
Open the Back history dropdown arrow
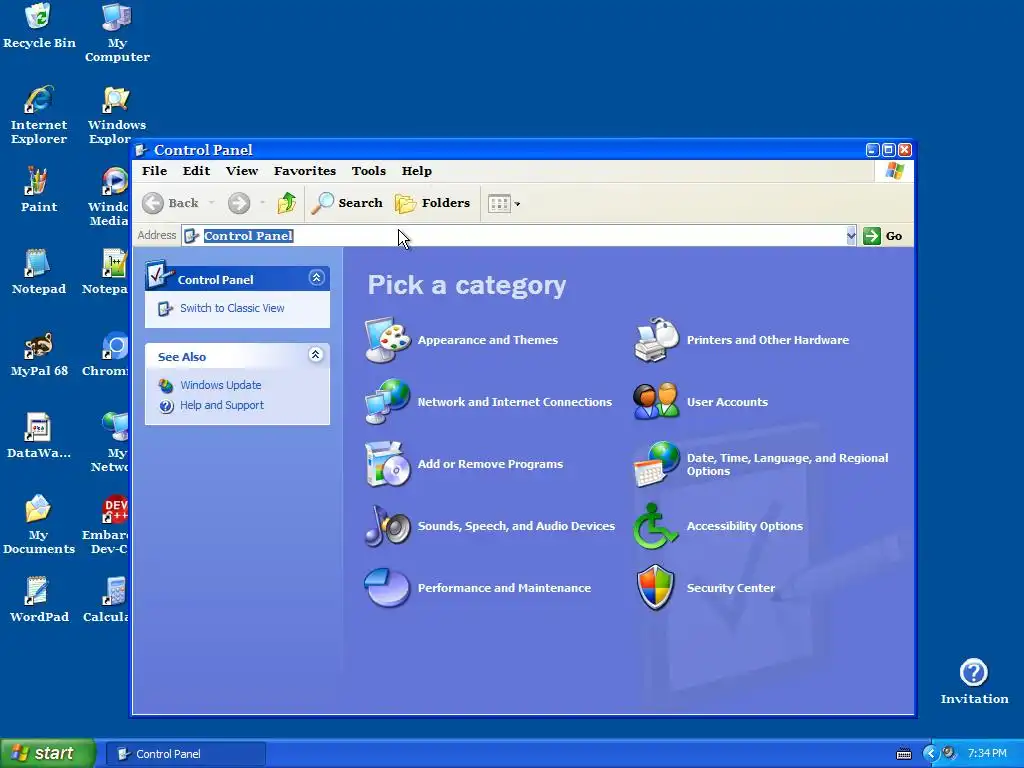211,203
